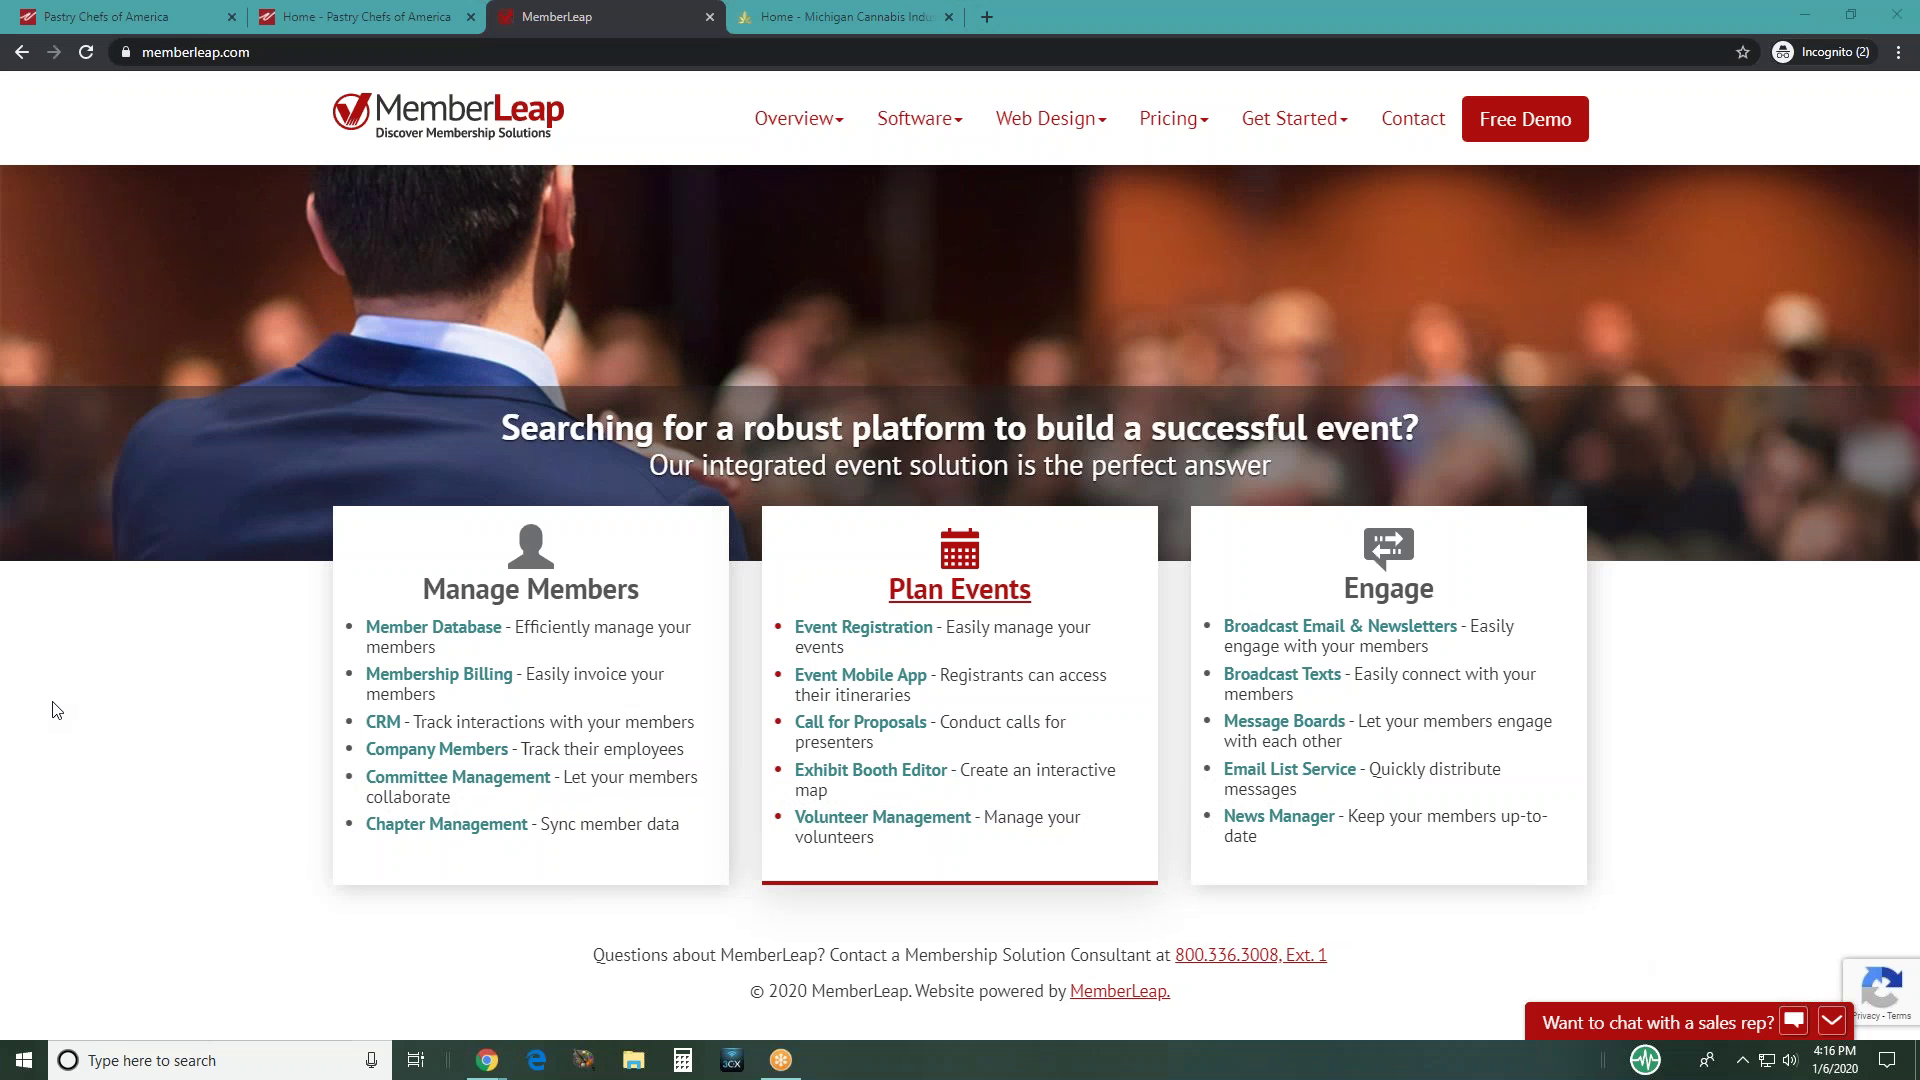The width and height of the screenshot is (1920, 1080).
Task: Open the Plan Events heading link
Action: pos(959,589)
